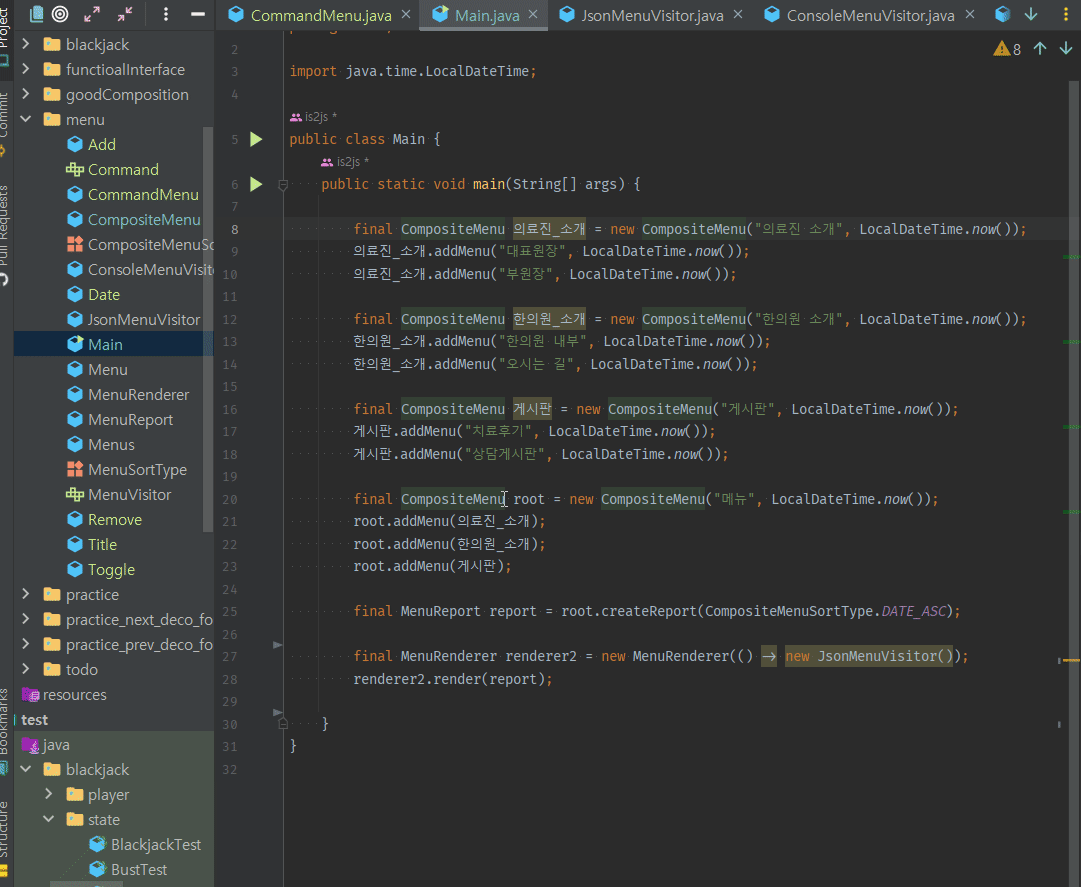Hide the project tool window with minus icon
Image resolution: width=1081 pixels, height=887 pixels.
(198, 14)
